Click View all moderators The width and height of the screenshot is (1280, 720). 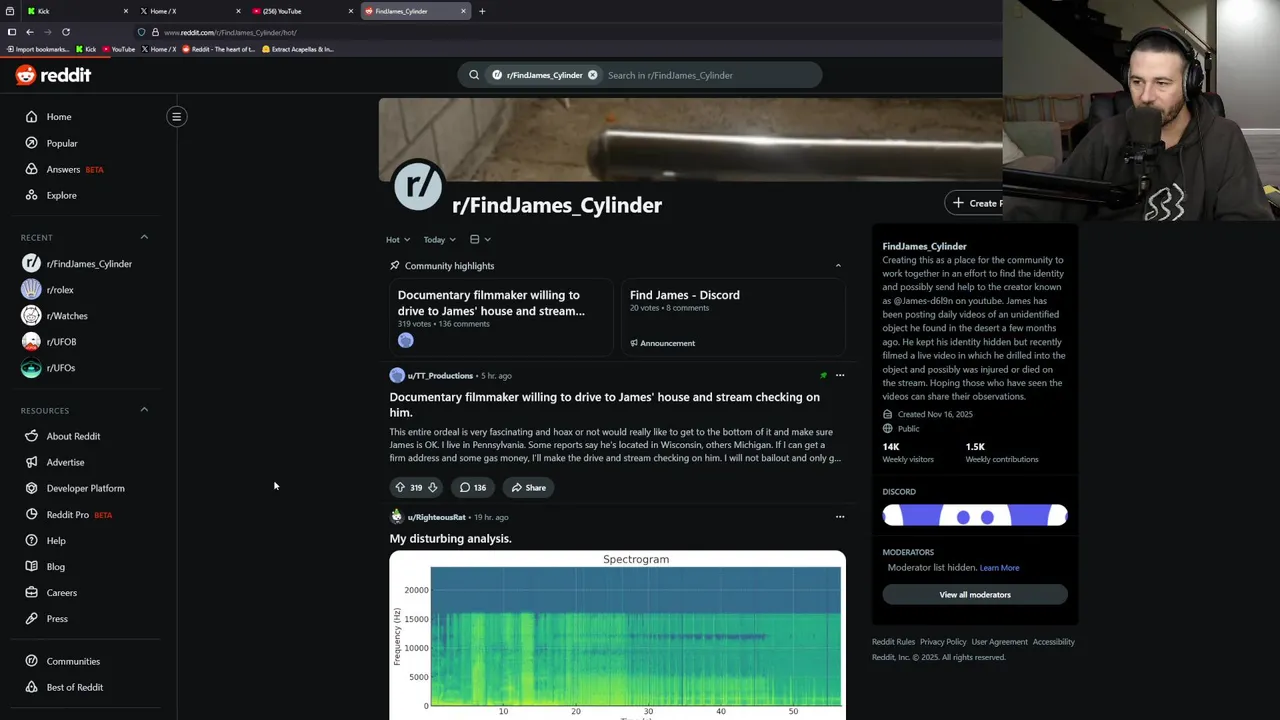click(975, 595)
